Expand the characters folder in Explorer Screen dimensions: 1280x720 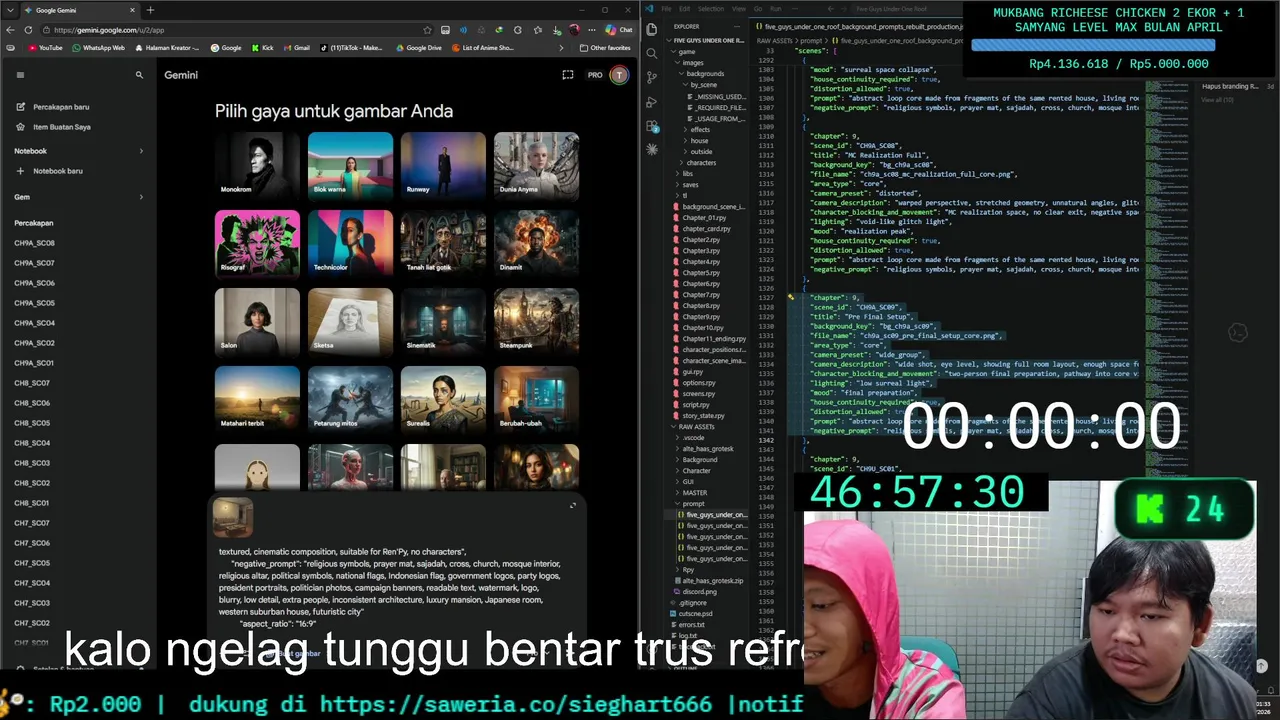coord(698,163)
